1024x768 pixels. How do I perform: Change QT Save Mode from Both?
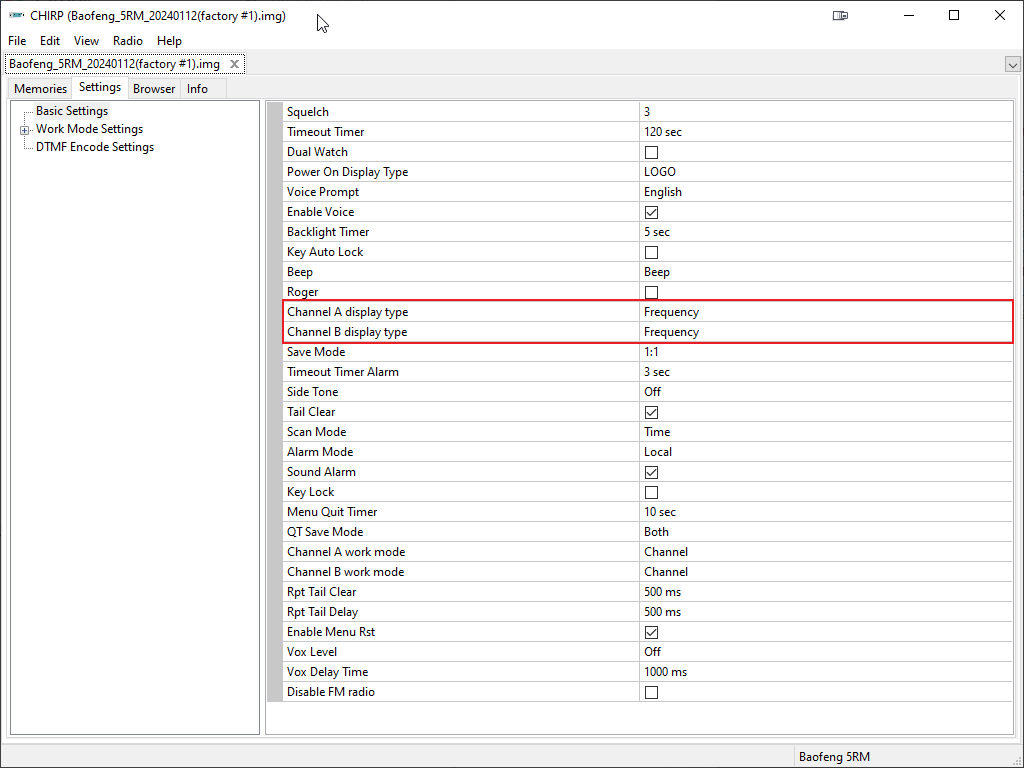(x=825, y=532)
